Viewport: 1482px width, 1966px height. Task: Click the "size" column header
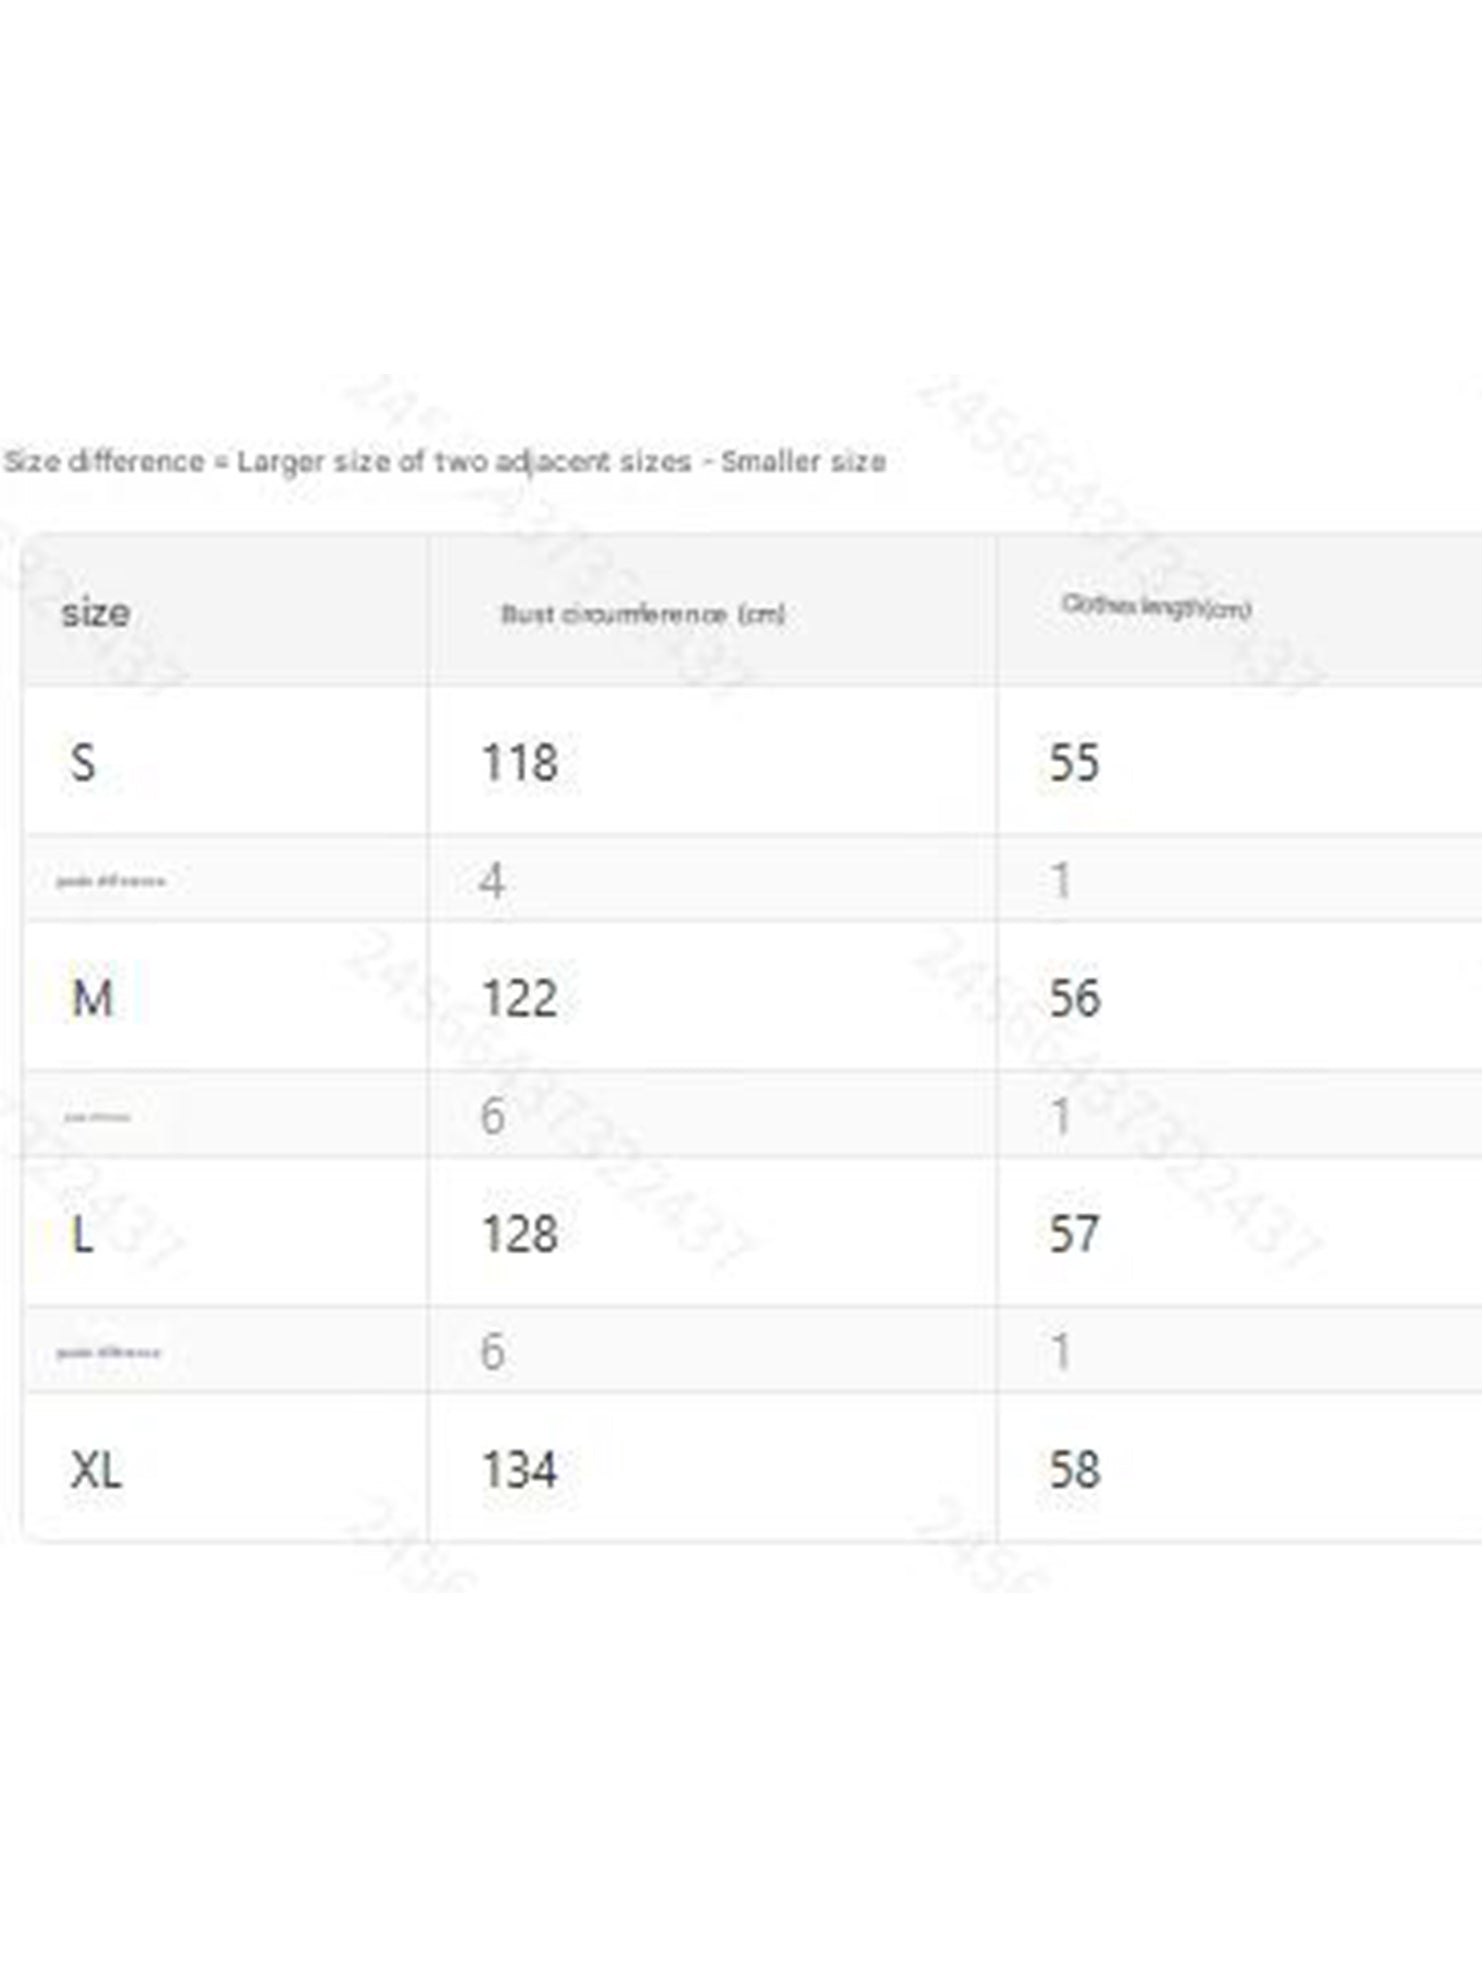click(x=95, y=612)
